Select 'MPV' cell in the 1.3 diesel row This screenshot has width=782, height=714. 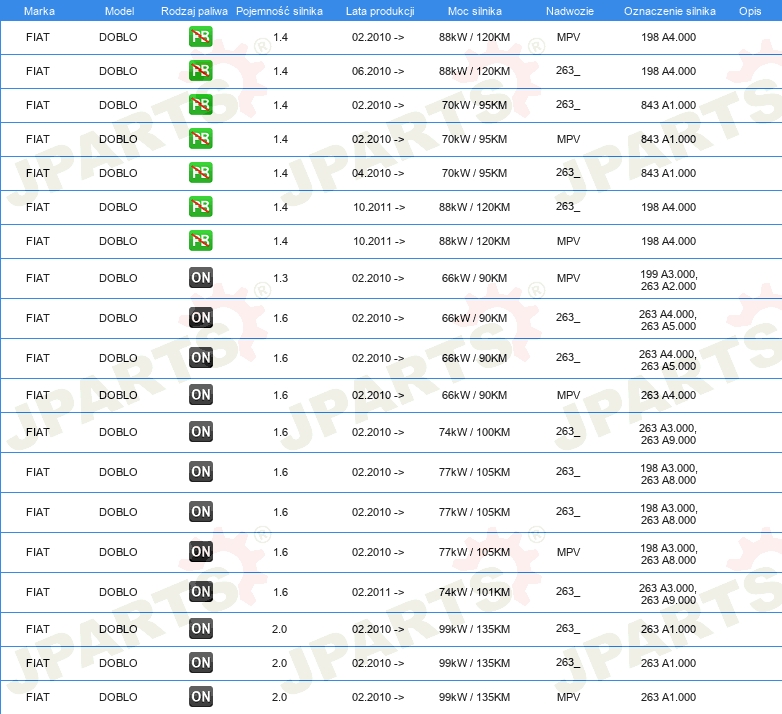[x=569, y=278]
